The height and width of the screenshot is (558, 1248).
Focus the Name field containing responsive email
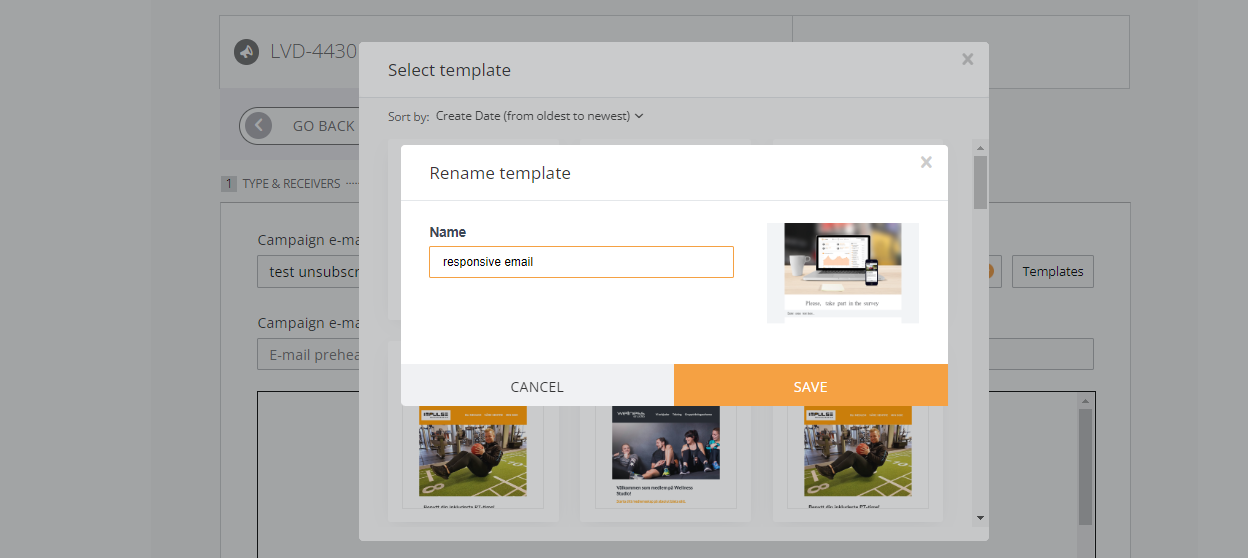[581, 262]
